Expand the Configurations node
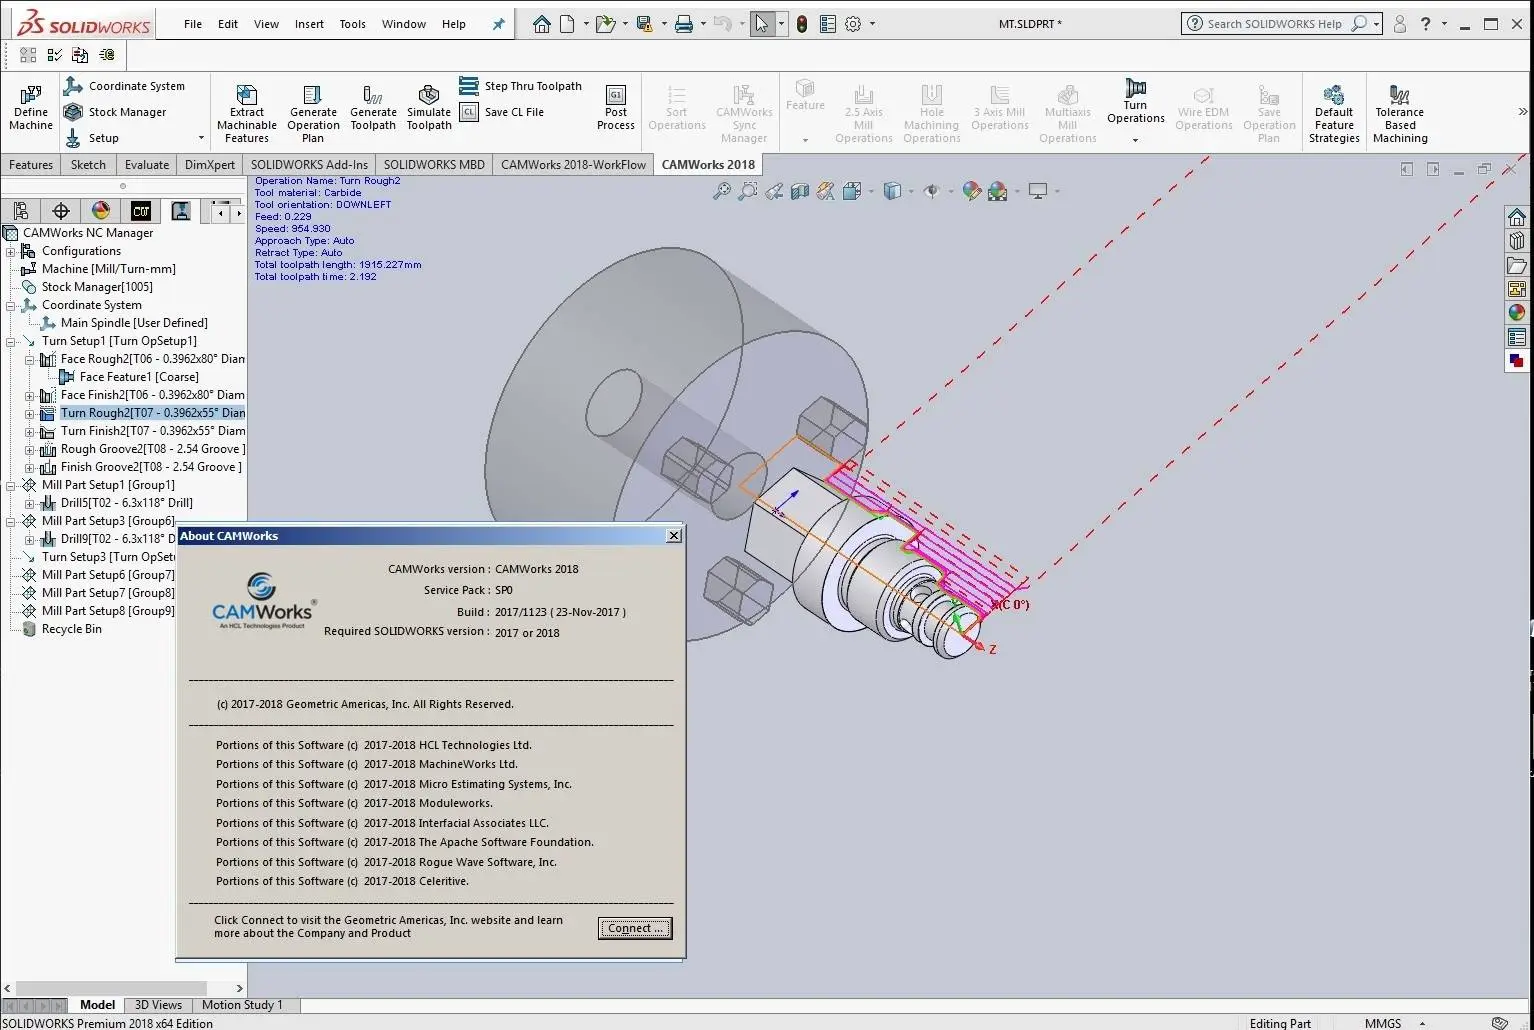 (x=11, y=251)
